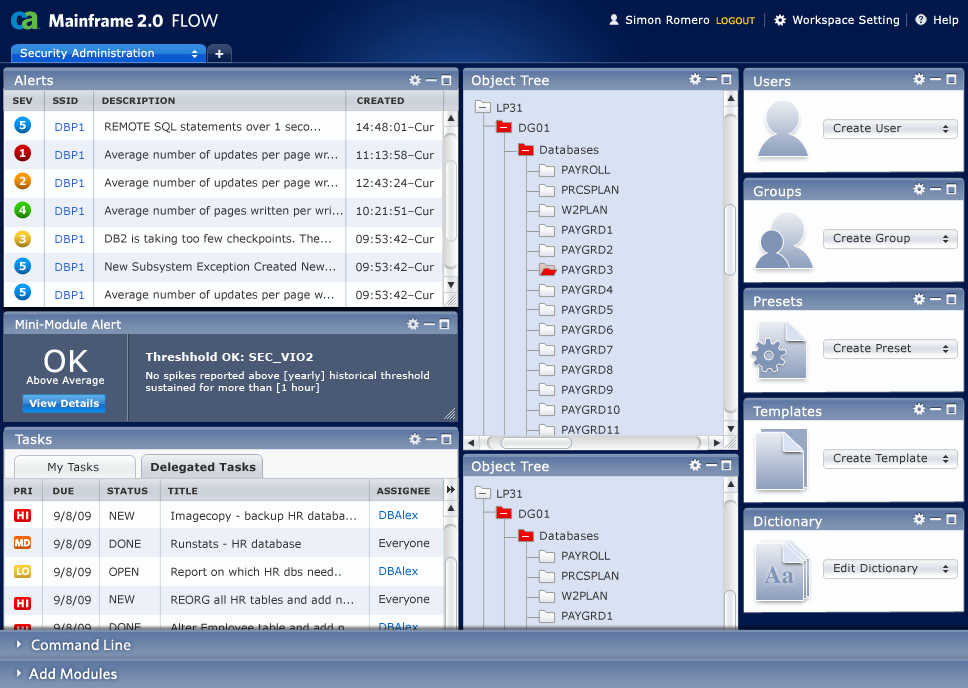Click the View Details button
The image size is (968, 688).
click(64, 403)
